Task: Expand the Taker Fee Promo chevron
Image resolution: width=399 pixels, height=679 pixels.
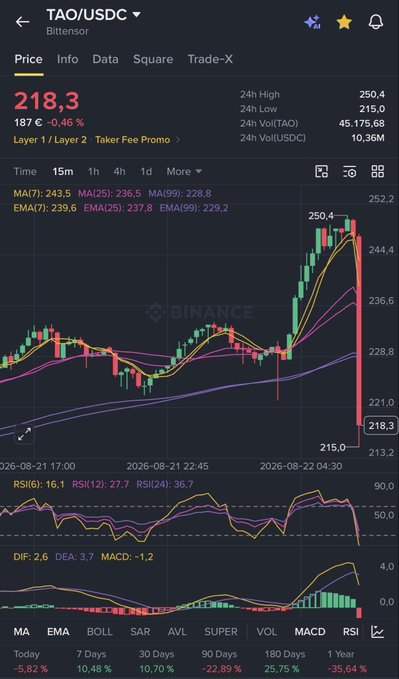Action: tap(177, 140)
